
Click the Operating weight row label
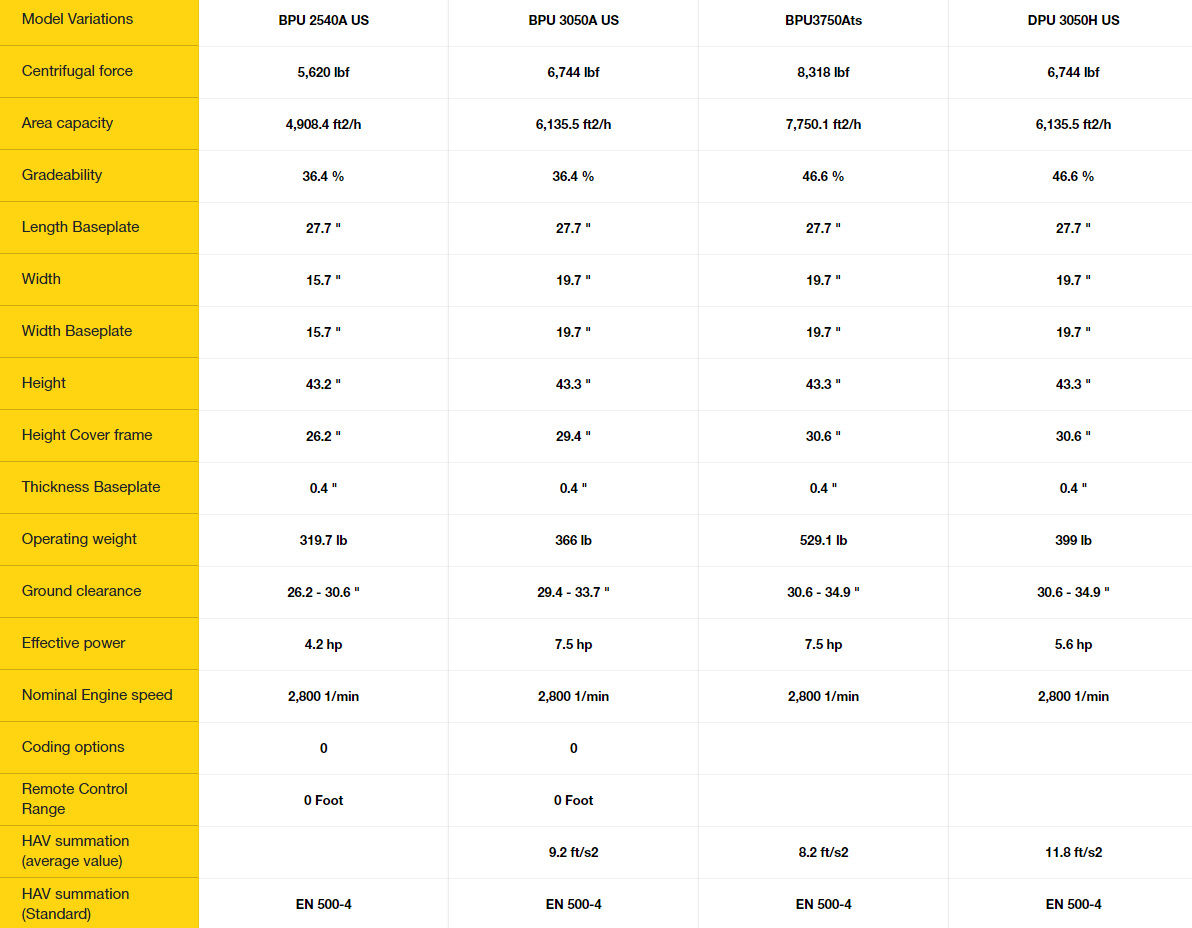[79, 539]
